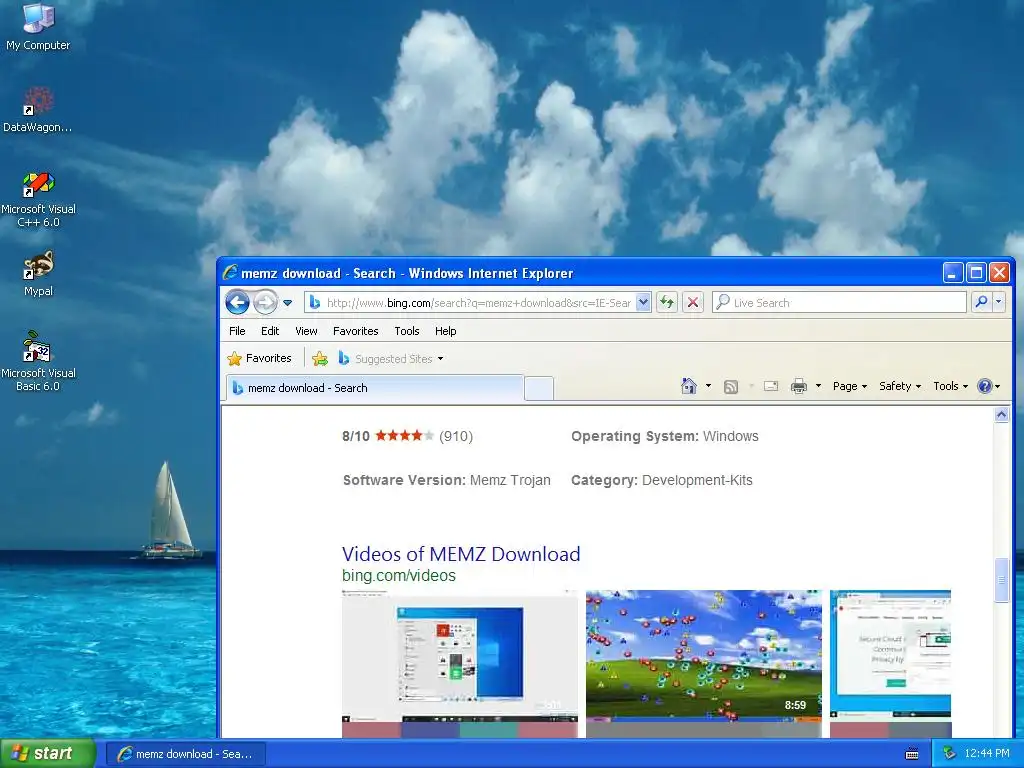Launch the Mypal browser shortcut
The image size is (1024, 768).
[x=38, y=274]
